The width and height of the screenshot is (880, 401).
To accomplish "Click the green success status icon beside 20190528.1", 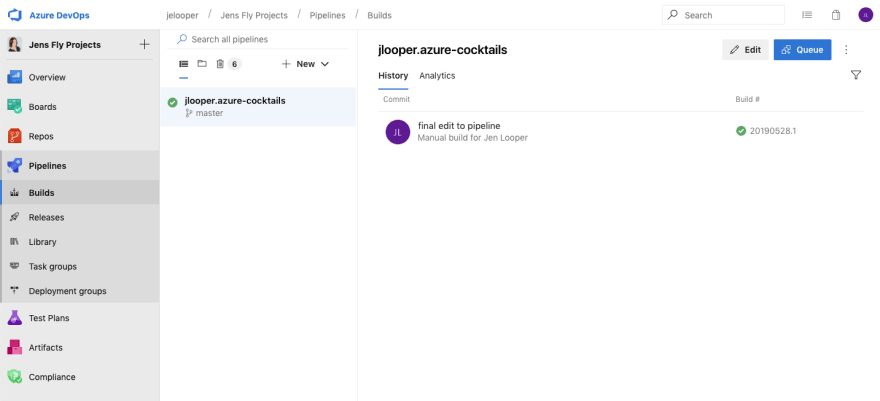I will coord(741,131).
